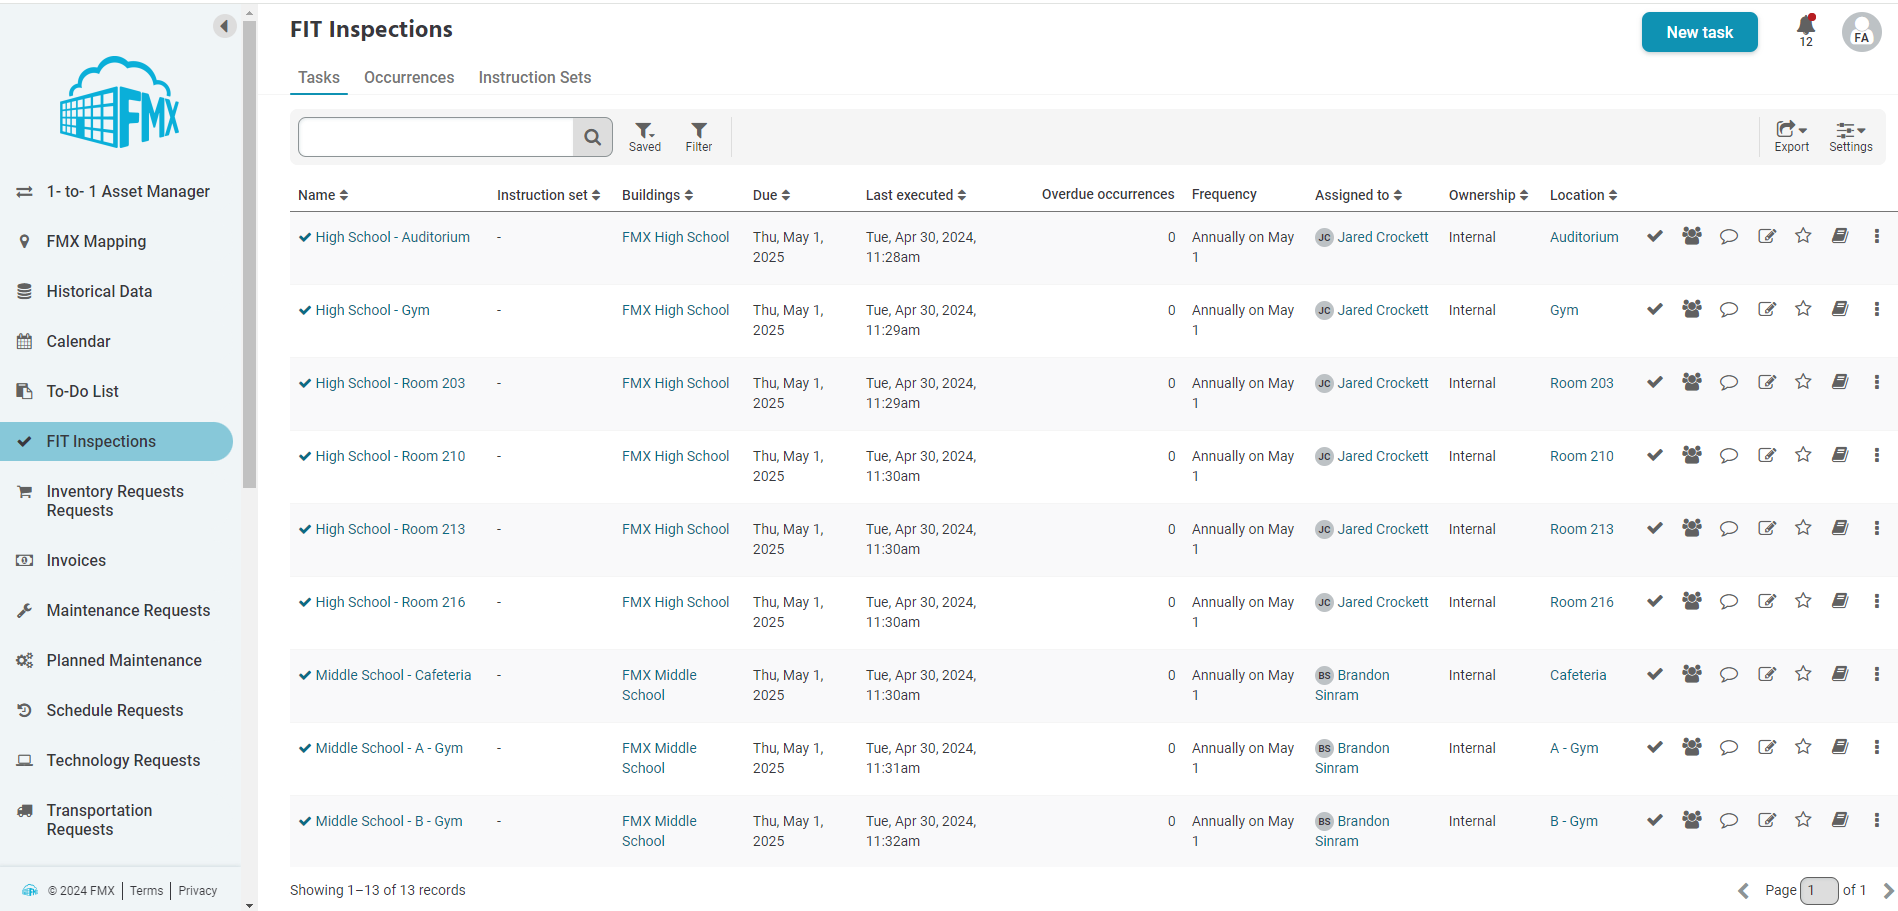Favorite the Middle School - Cafeteria task
This screenshot has height=911, width=1898.
point(1802,675)
